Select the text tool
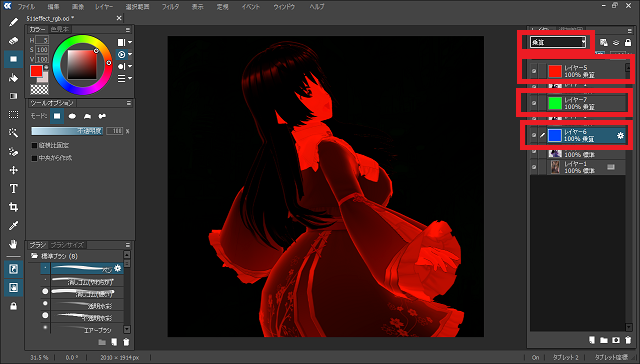Screen dimensions: 640x364 (13, 189)
